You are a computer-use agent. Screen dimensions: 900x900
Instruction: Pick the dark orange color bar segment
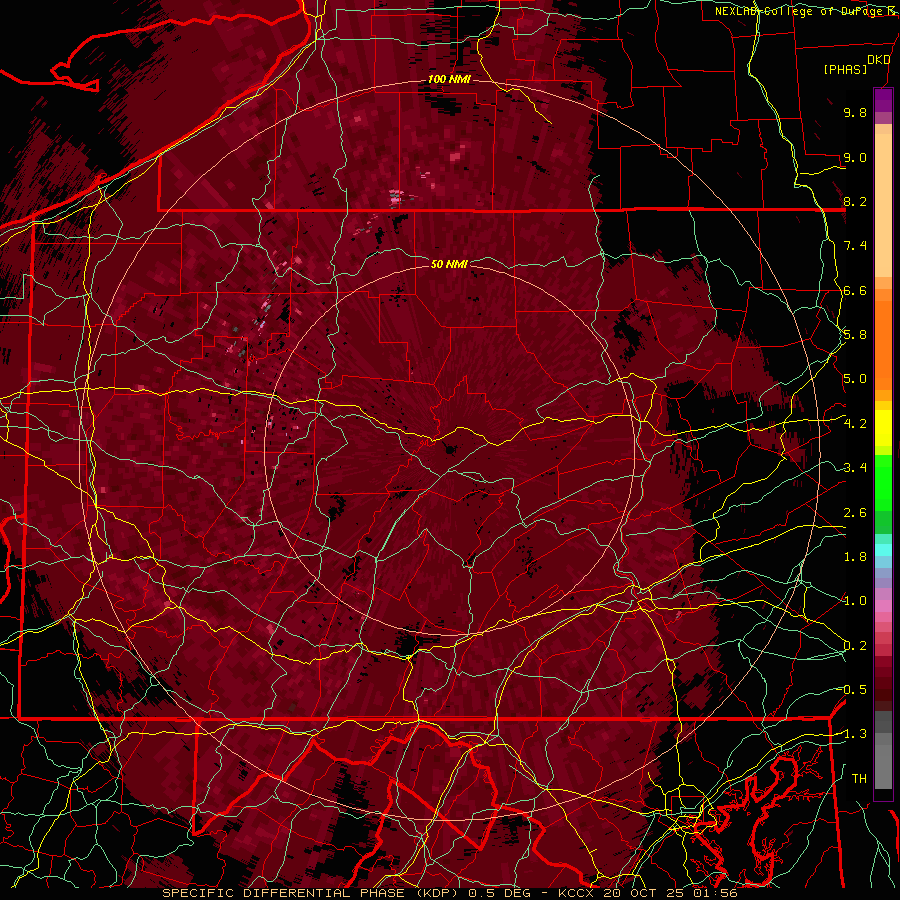pyautogui.click(x=883, y=344)
